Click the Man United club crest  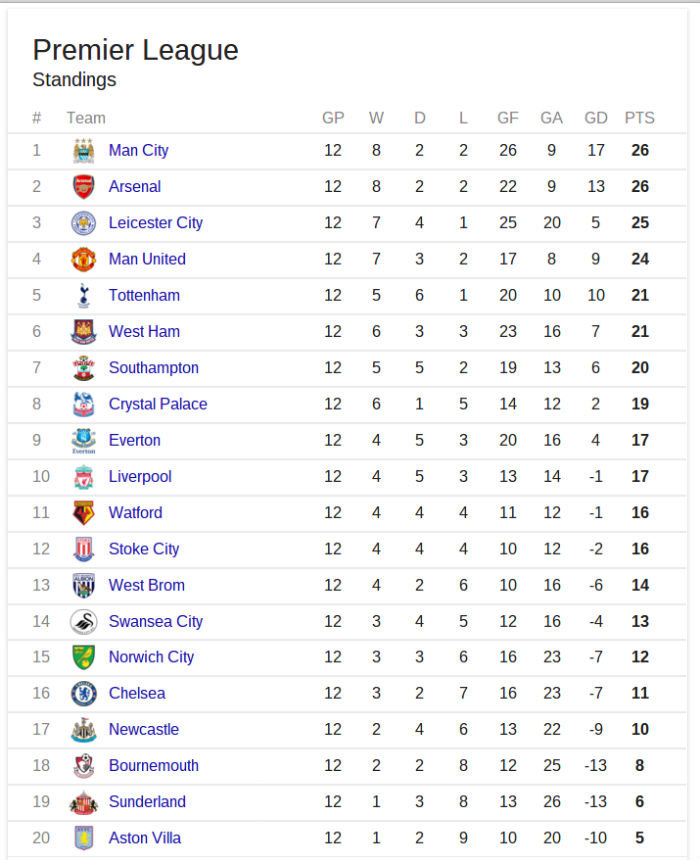83,259
